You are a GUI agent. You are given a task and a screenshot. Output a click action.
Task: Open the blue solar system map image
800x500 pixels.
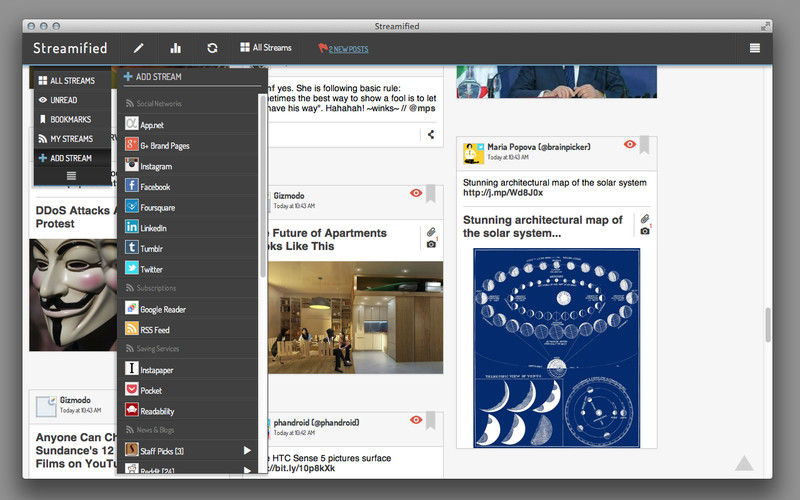[557, 348]
